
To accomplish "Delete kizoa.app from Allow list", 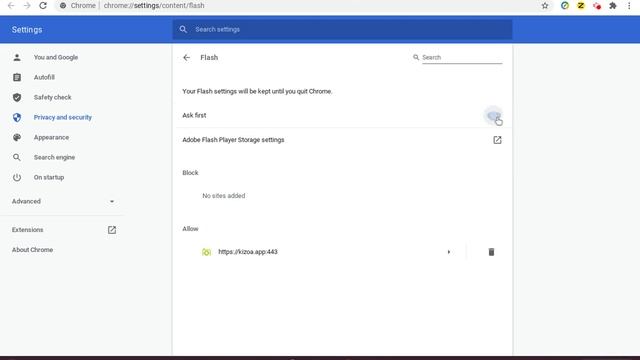I will tap(491, 252).
